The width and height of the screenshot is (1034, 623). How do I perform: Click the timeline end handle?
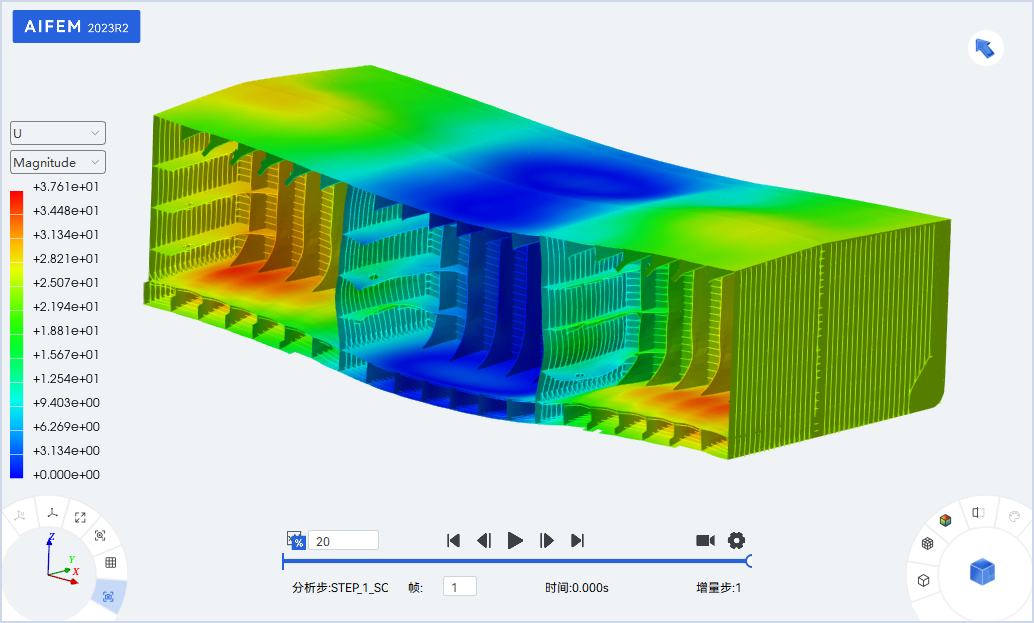[x=749, y=561]
